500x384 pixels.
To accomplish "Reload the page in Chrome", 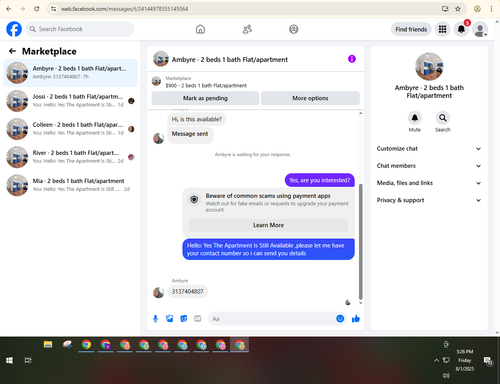I will 37,9.
